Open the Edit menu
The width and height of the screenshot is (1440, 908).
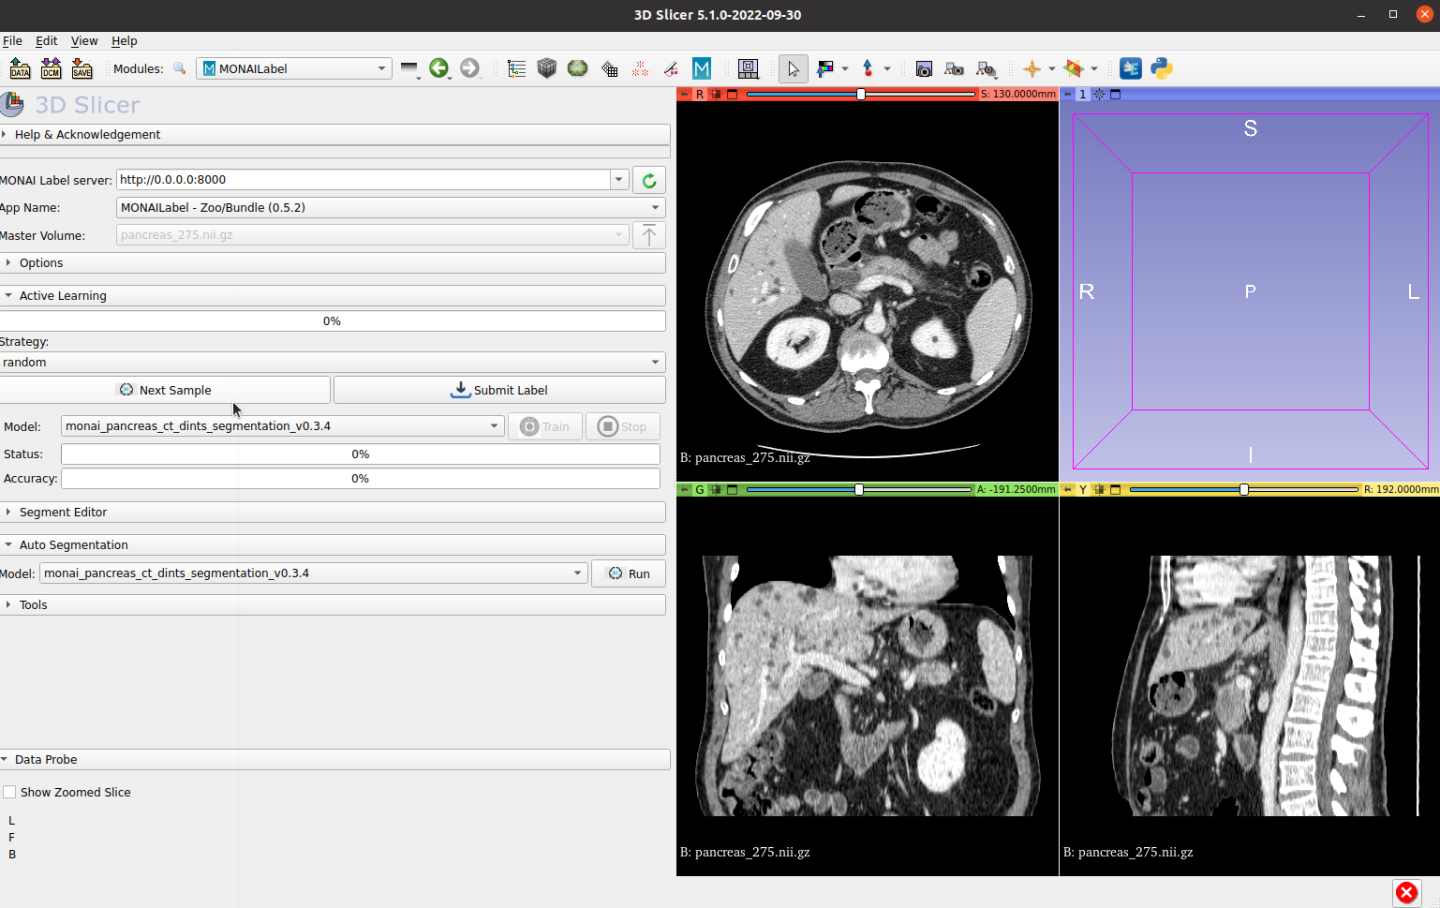[46, 41]
